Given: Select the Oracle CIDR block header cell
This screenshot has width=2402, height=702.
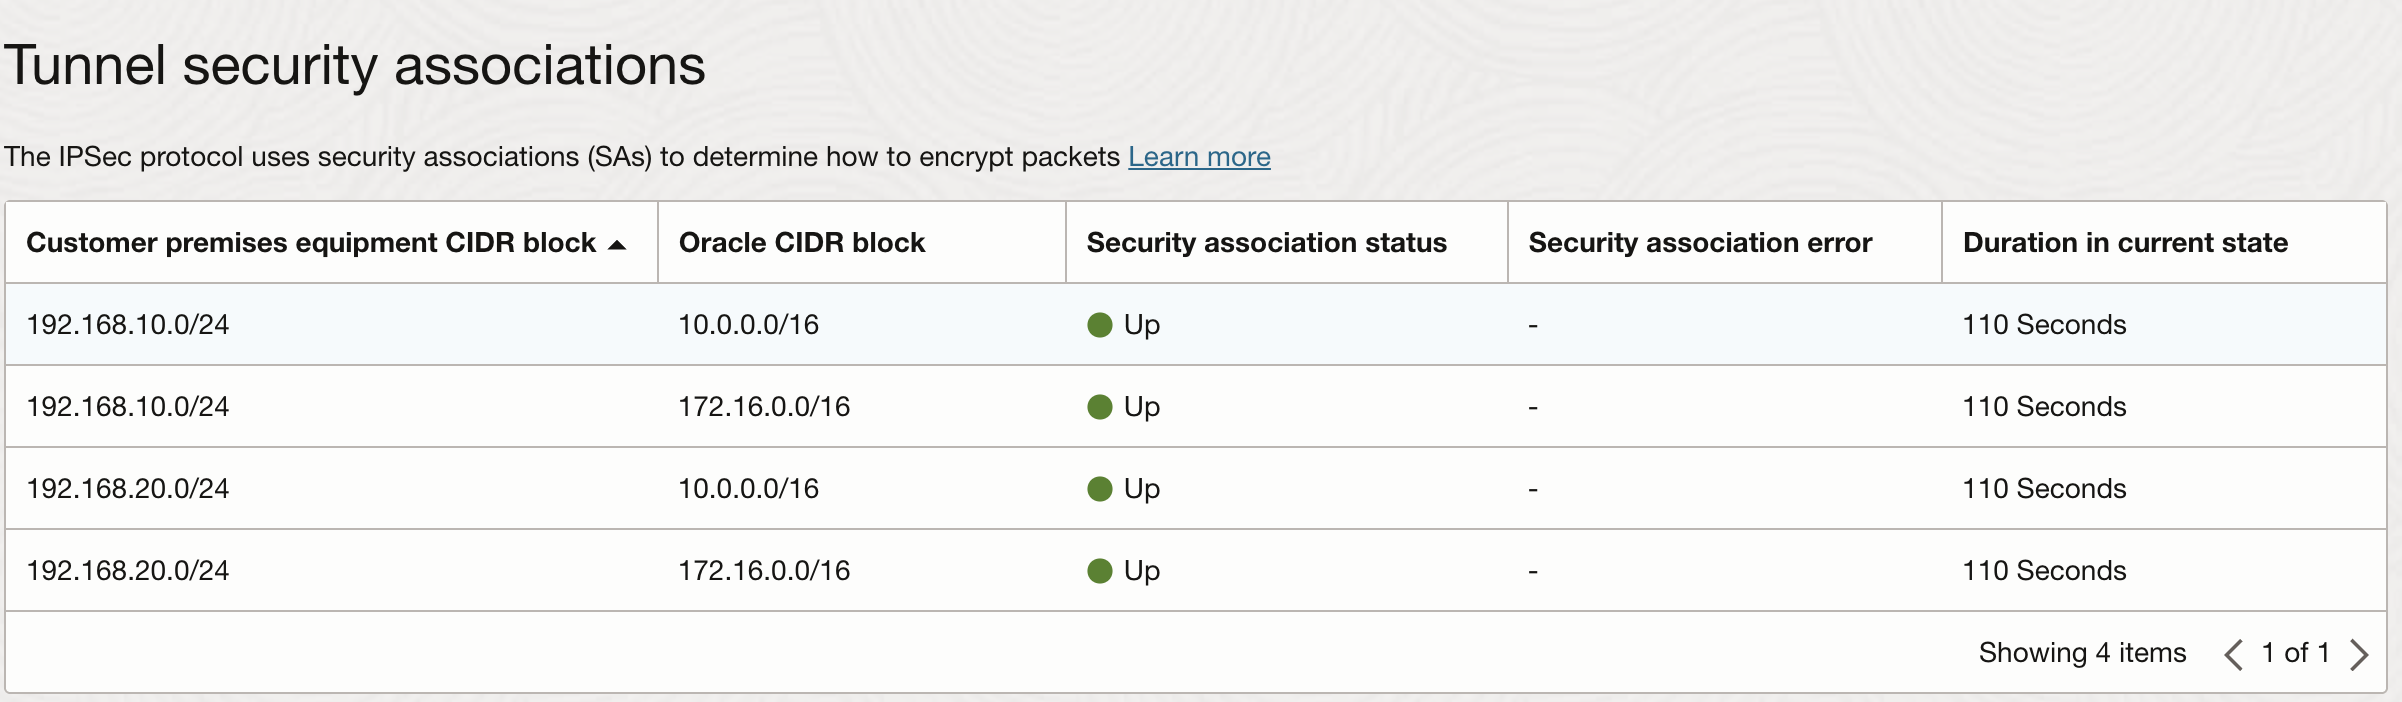Looking at the screenshot, I should click(802, 242).
